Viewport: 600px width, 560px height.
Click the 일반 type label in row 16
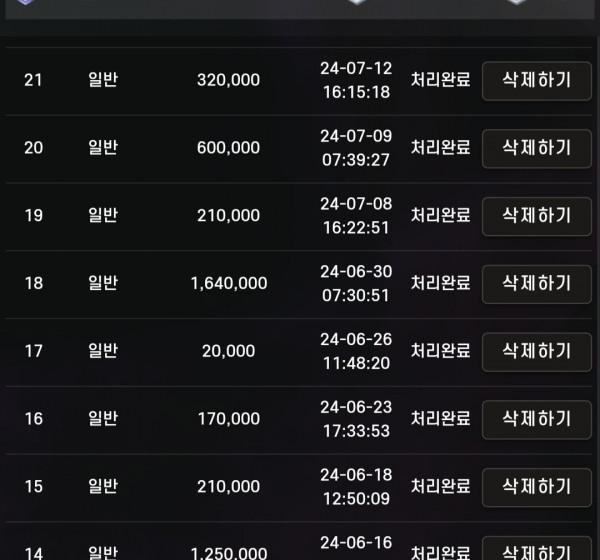[x=103, y=418]
